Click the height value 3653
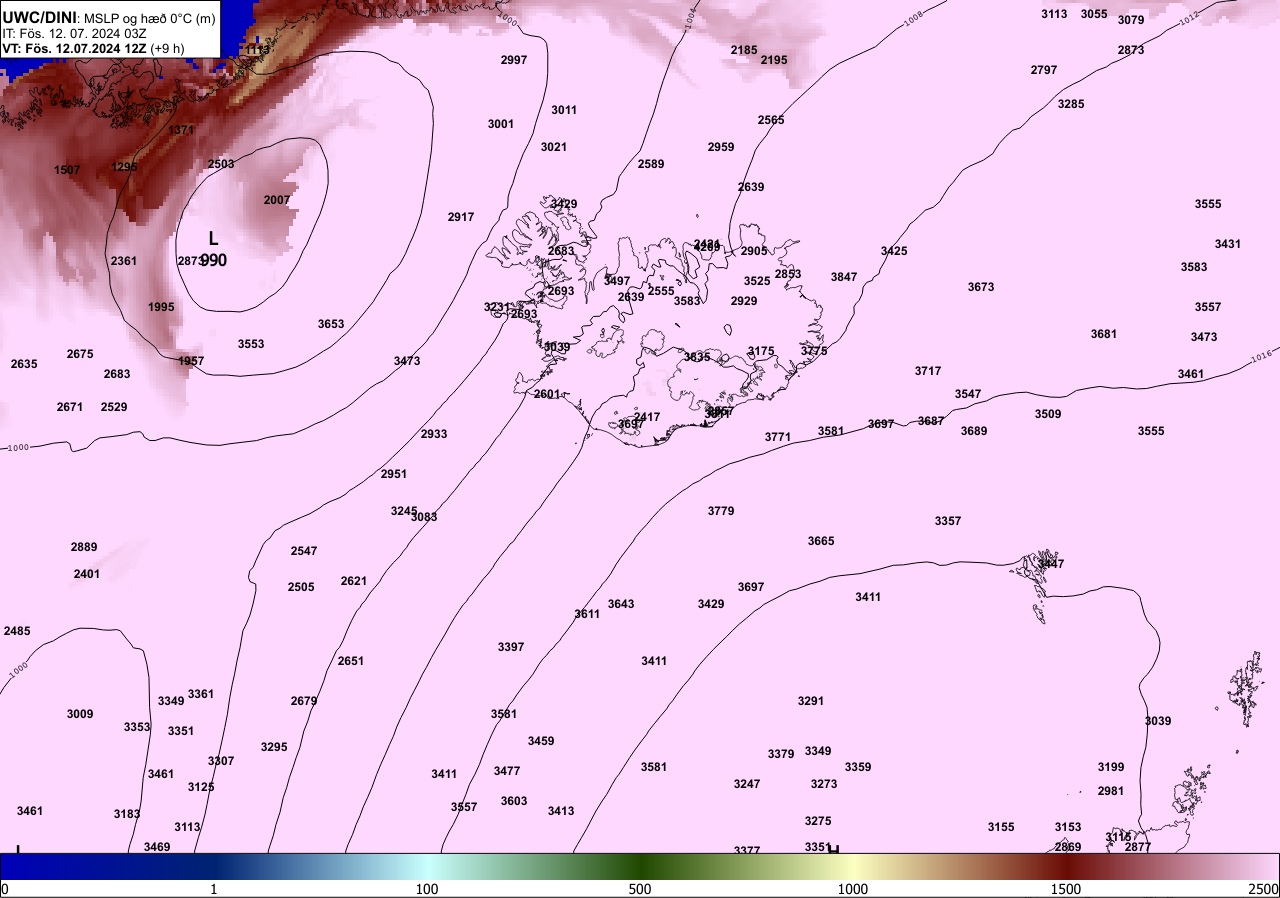The width and height of the screenshot is (1280, 898). 331,324
